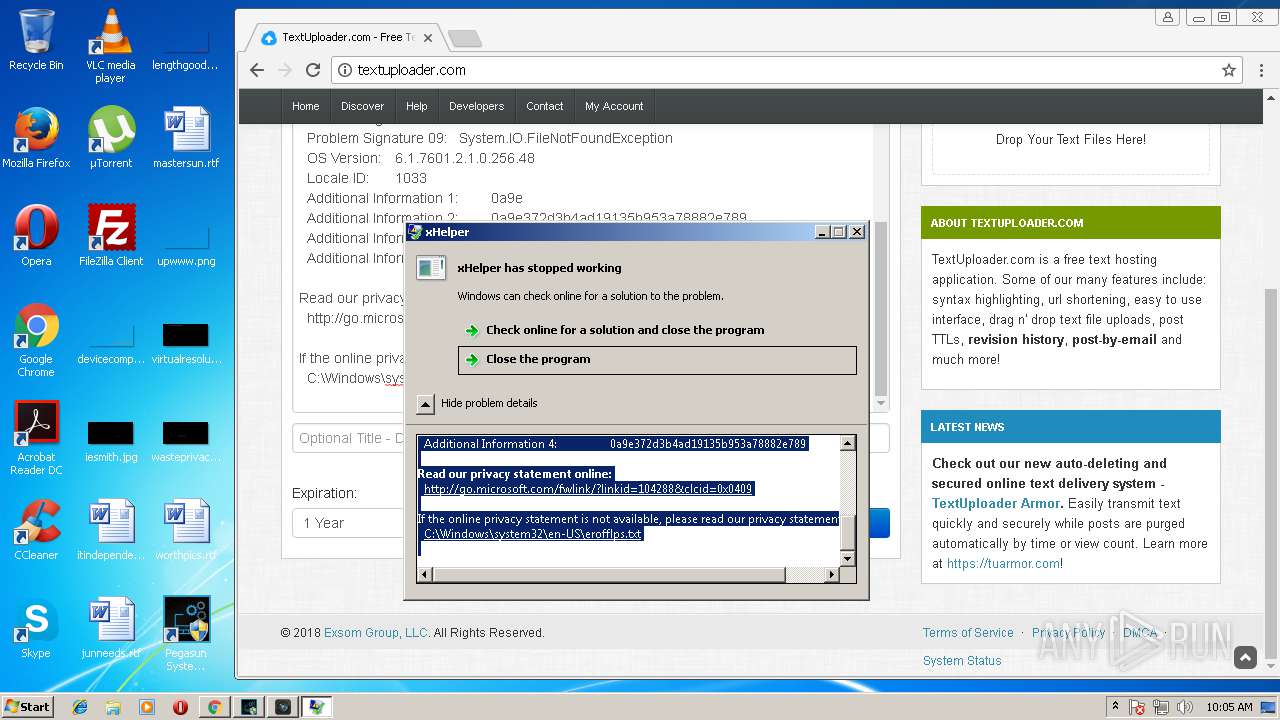Open the Privacy Policy link
Viewport: 1280px width, 720px height.
pos(1068,633)
